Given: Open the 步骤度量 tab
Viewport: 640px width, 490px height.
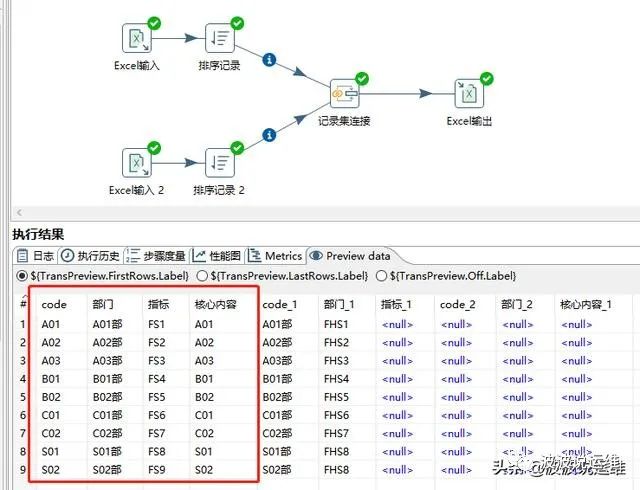Looking at the screenshot, I should tap(156, 256).
